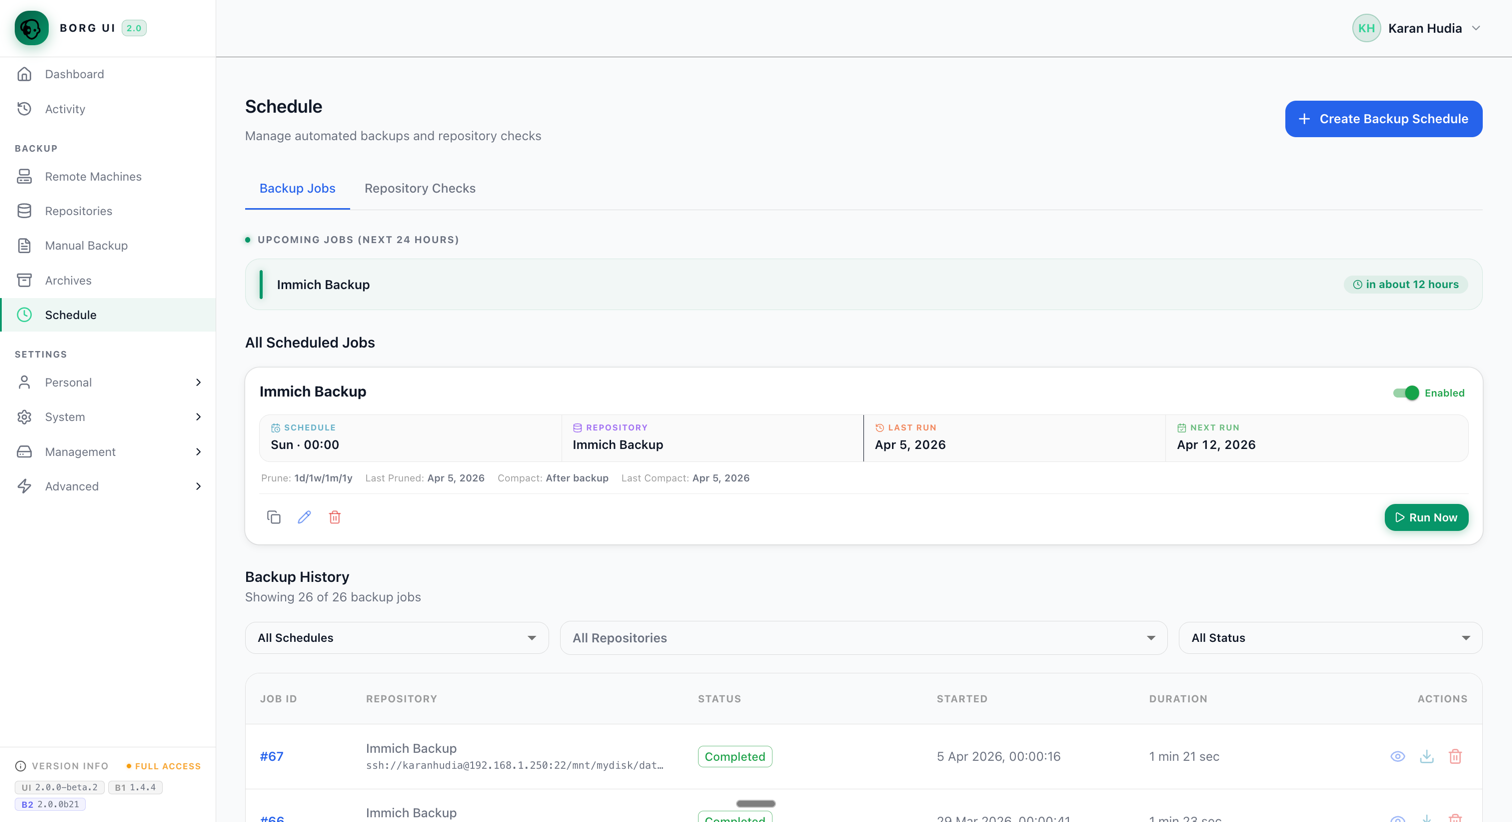This screenshot has height=822, width=1512.
Task: Click the Completed status badge of job #67
Action: pyautogui.click(x=735, y=757)
